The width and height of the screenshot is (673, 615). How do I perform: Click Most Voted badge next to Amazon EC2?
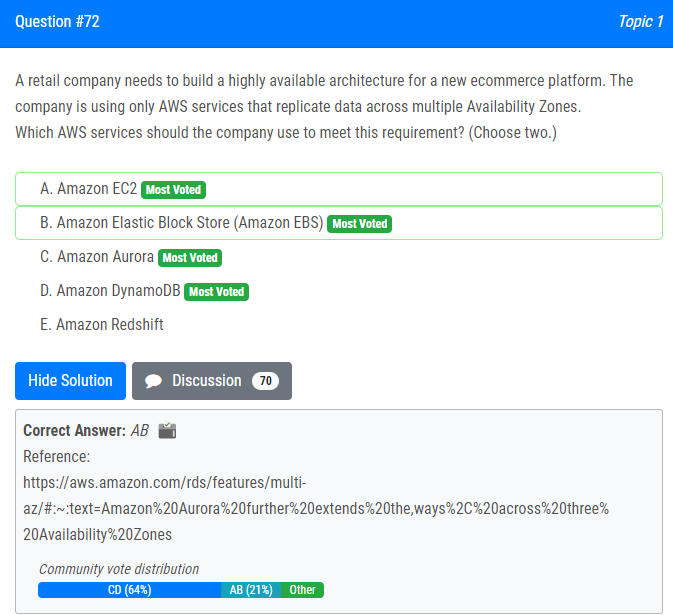click(173, 190)
